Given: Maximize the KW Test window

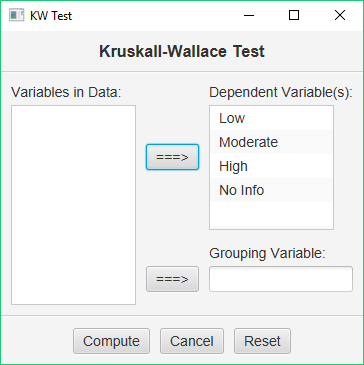Looking at the screenshot, I should pyautogui.click(x=294, y=15).
